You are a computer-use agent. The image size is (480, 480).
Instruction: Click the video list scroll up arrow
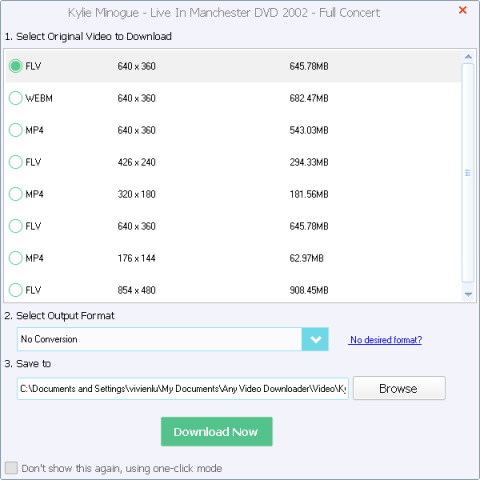click(x=468, y=57)
